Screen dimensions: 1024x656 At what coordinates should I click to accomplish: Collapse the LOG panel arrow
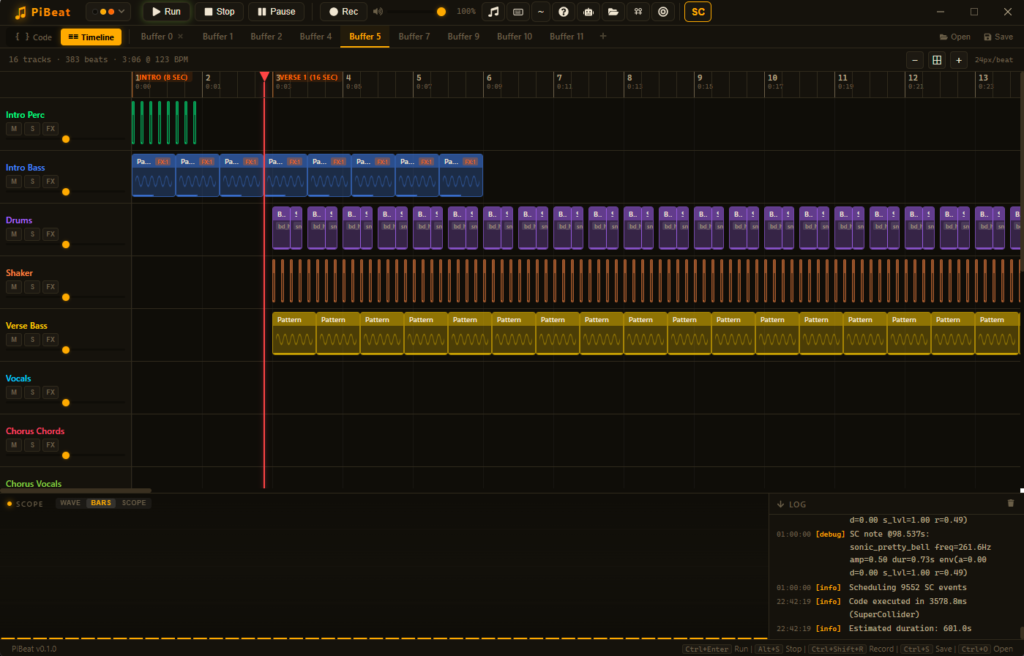780,504
